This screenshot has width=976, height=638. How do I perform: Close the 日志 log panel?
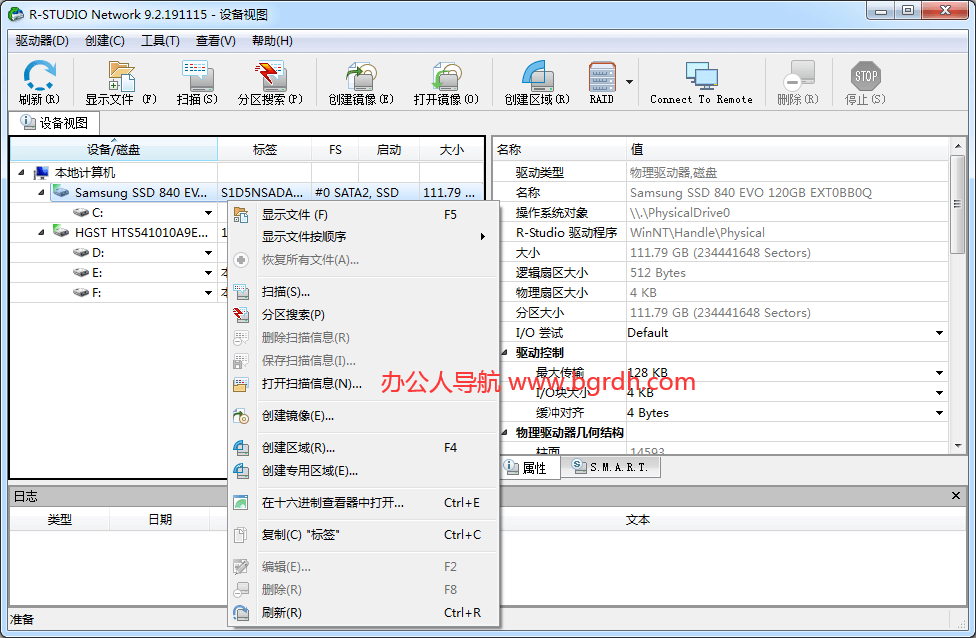pyautogui.click(x=955, y=495)
